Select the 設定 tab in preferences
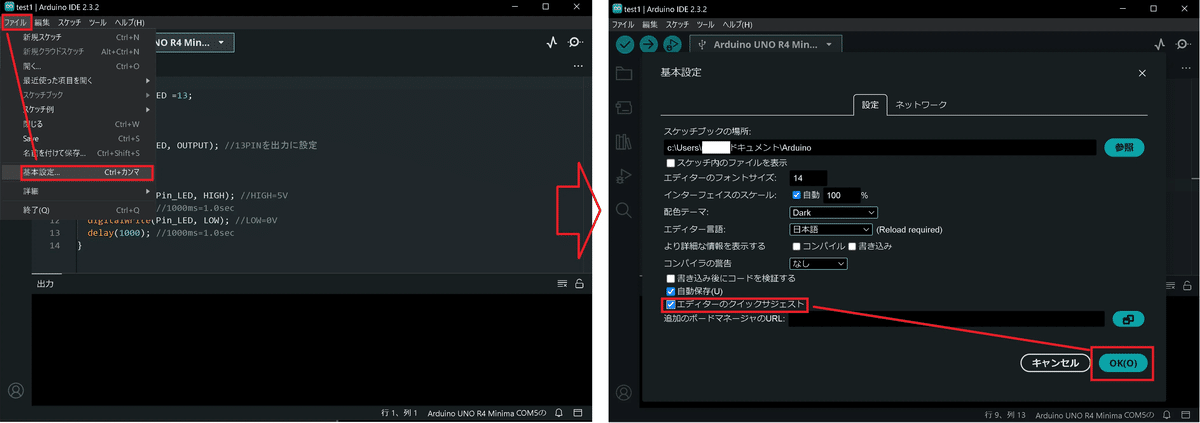The height and width of the screenshot is (423, 1200). point(870,104)
